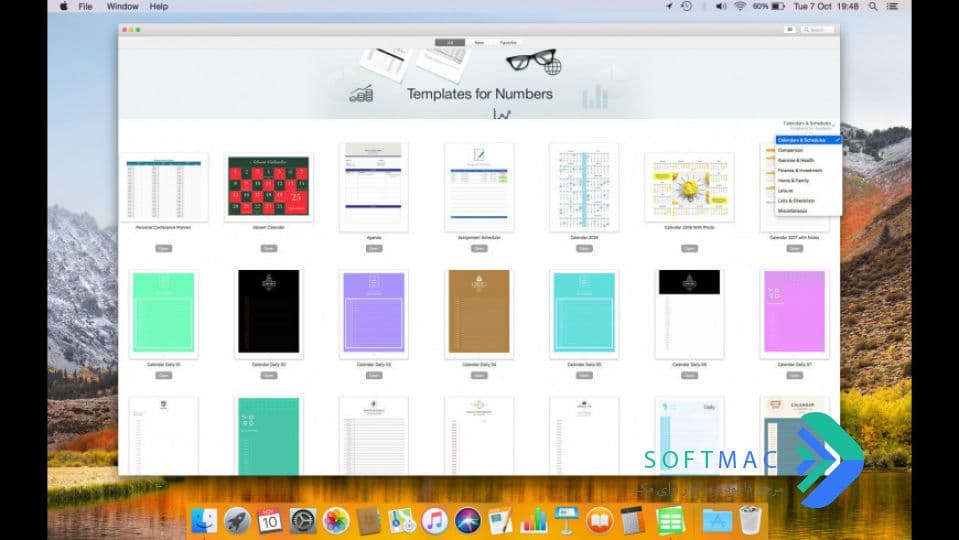Click the Time Machine clock icon
959x540 pixels.
(687, 6)
